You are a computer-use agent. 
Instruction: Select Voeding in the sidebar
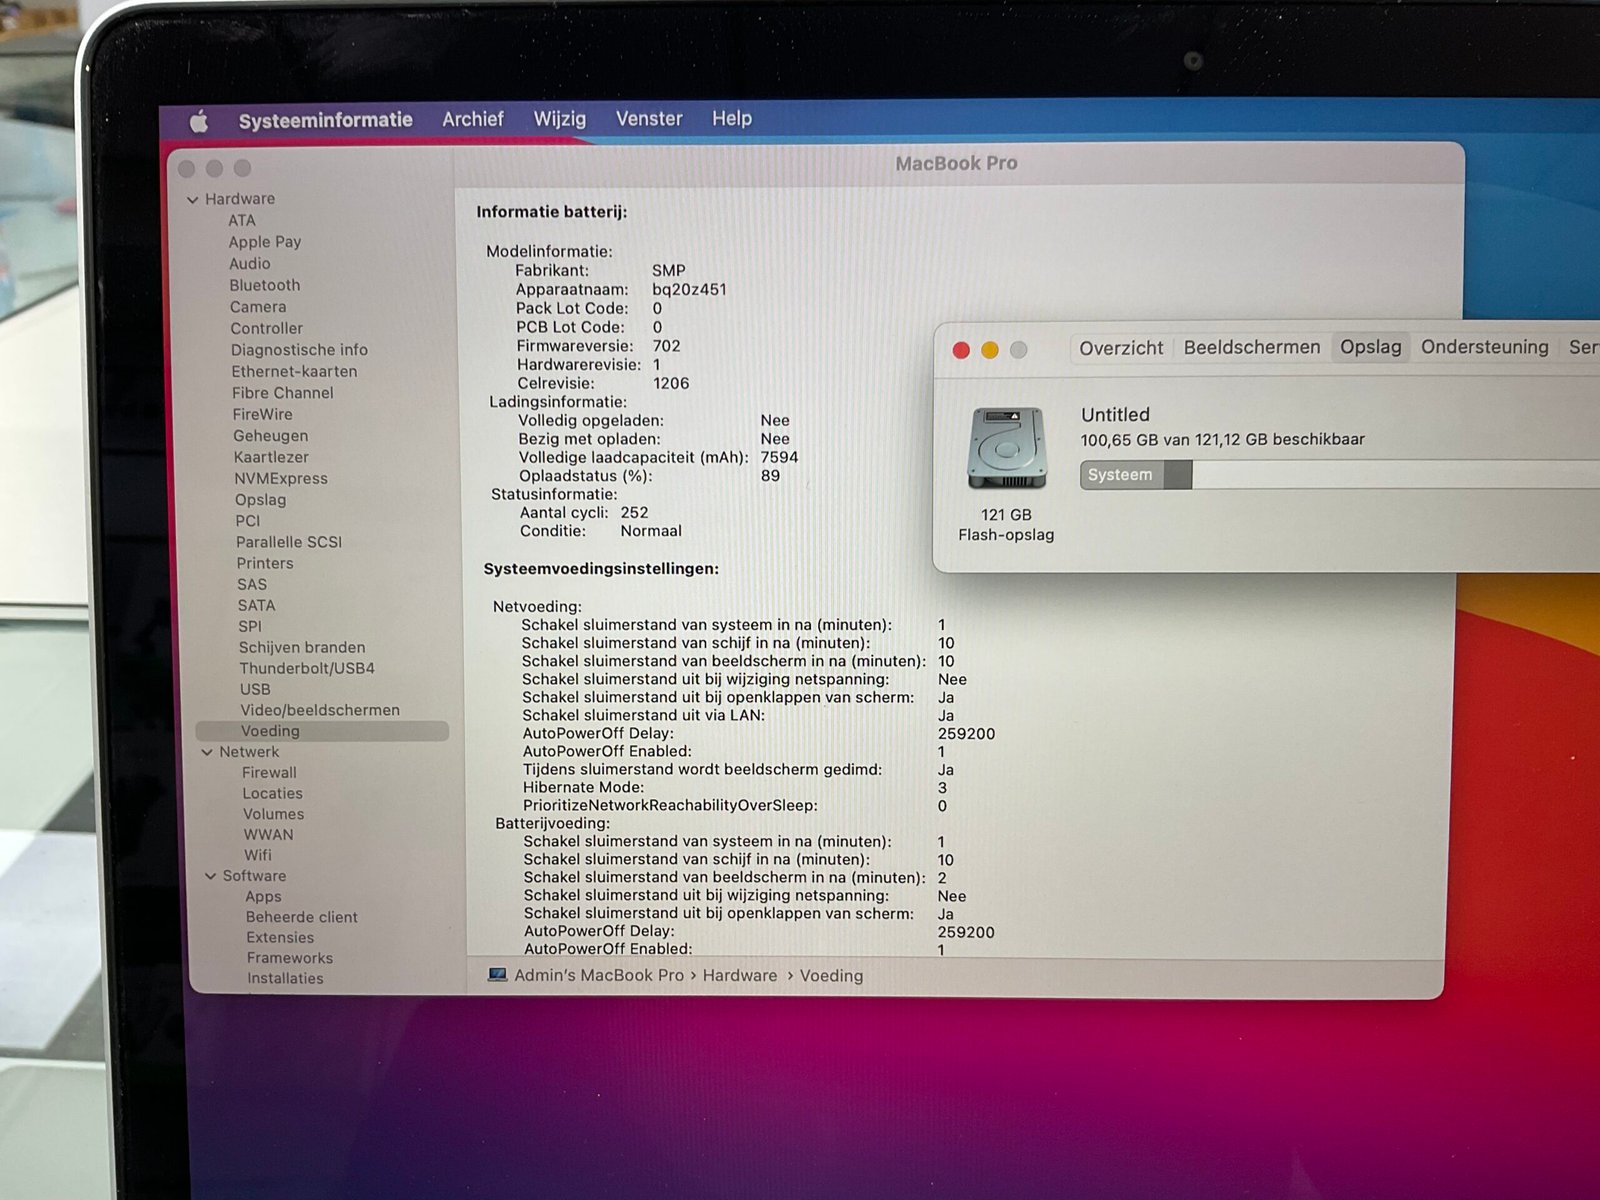[322, 731]
